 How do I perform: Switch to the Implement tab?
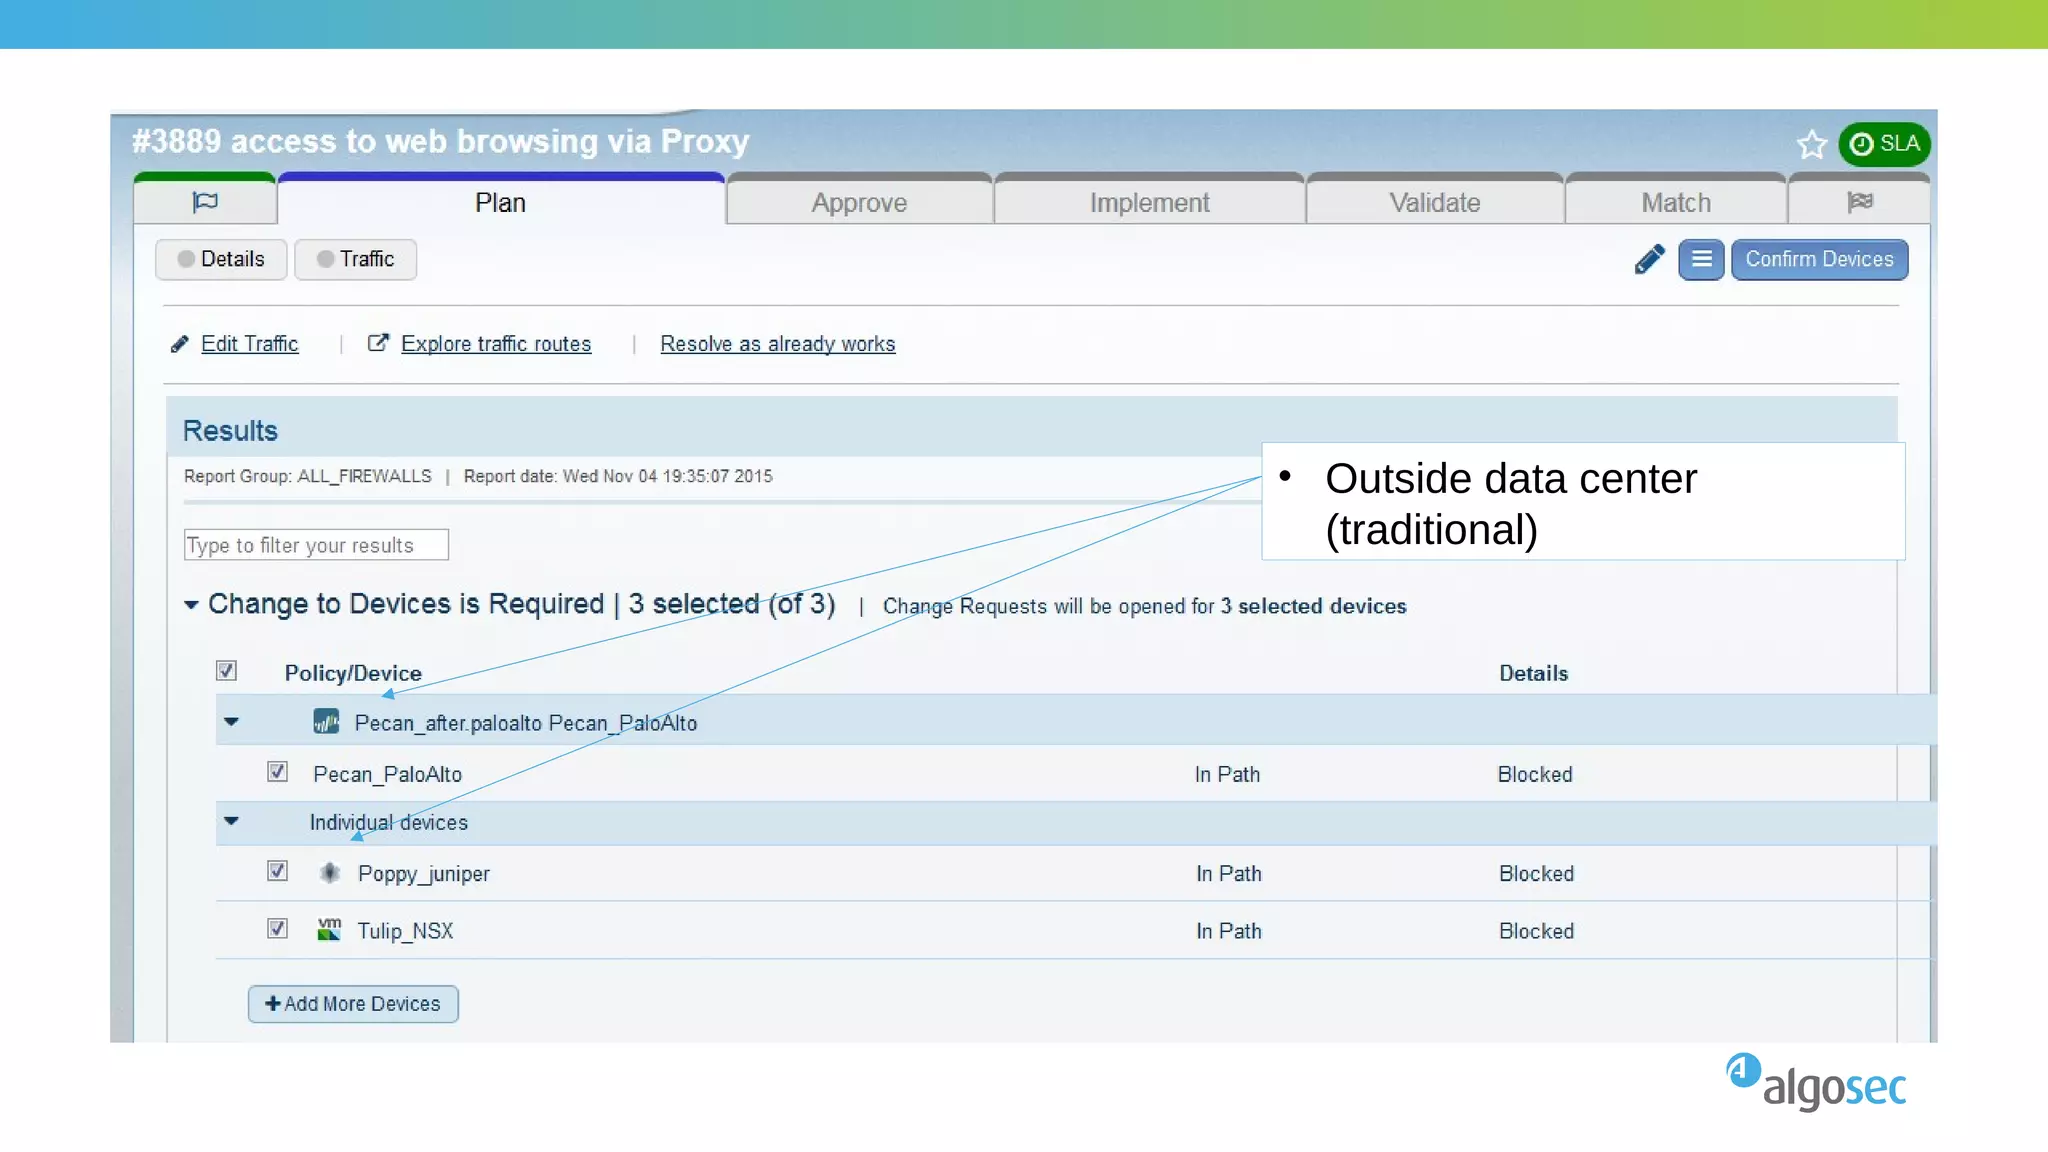pyautogui.click(x=1149, y=203)
